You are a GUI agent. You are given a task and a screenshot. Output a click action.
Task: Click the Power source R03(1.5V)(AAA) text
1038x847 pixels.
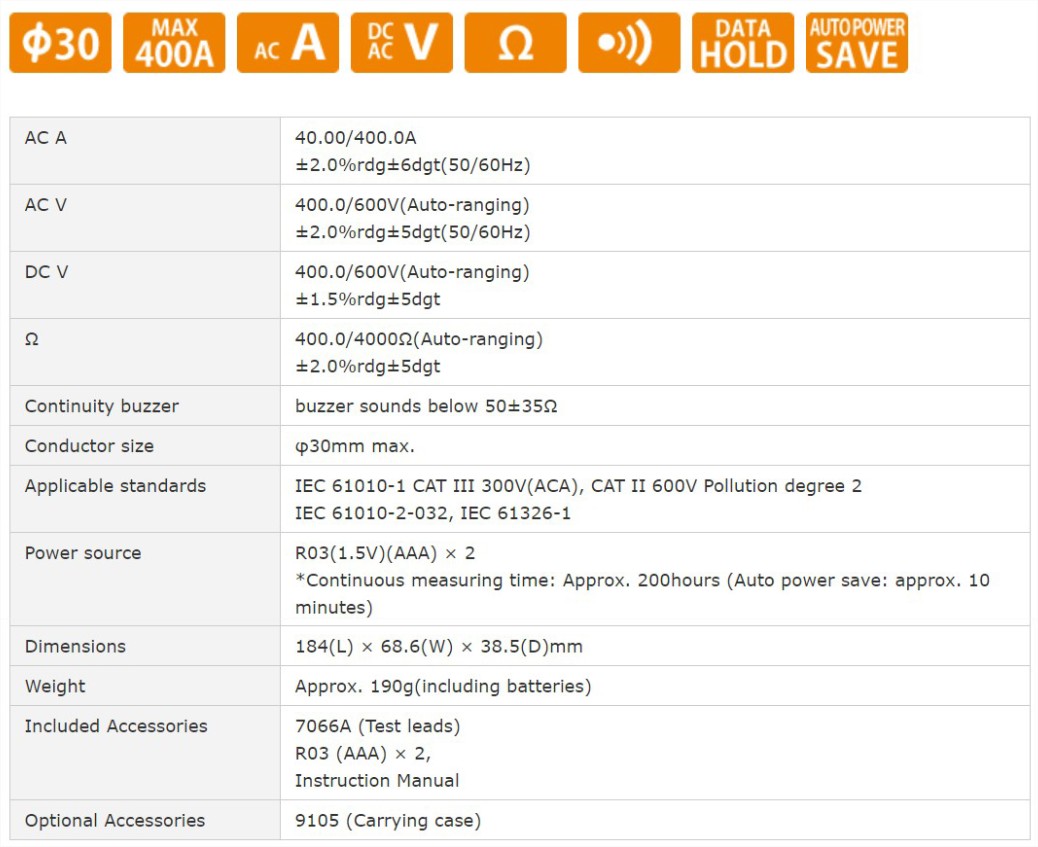click(385, 553)
